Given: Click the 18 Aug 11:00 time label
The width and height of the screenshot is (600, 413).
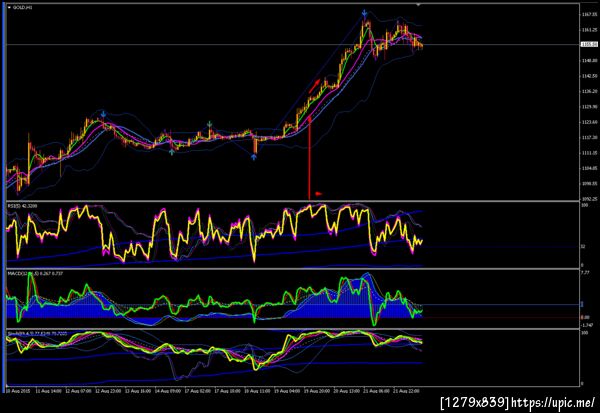Looking at the screenshot, I should (x=258, y=391).
